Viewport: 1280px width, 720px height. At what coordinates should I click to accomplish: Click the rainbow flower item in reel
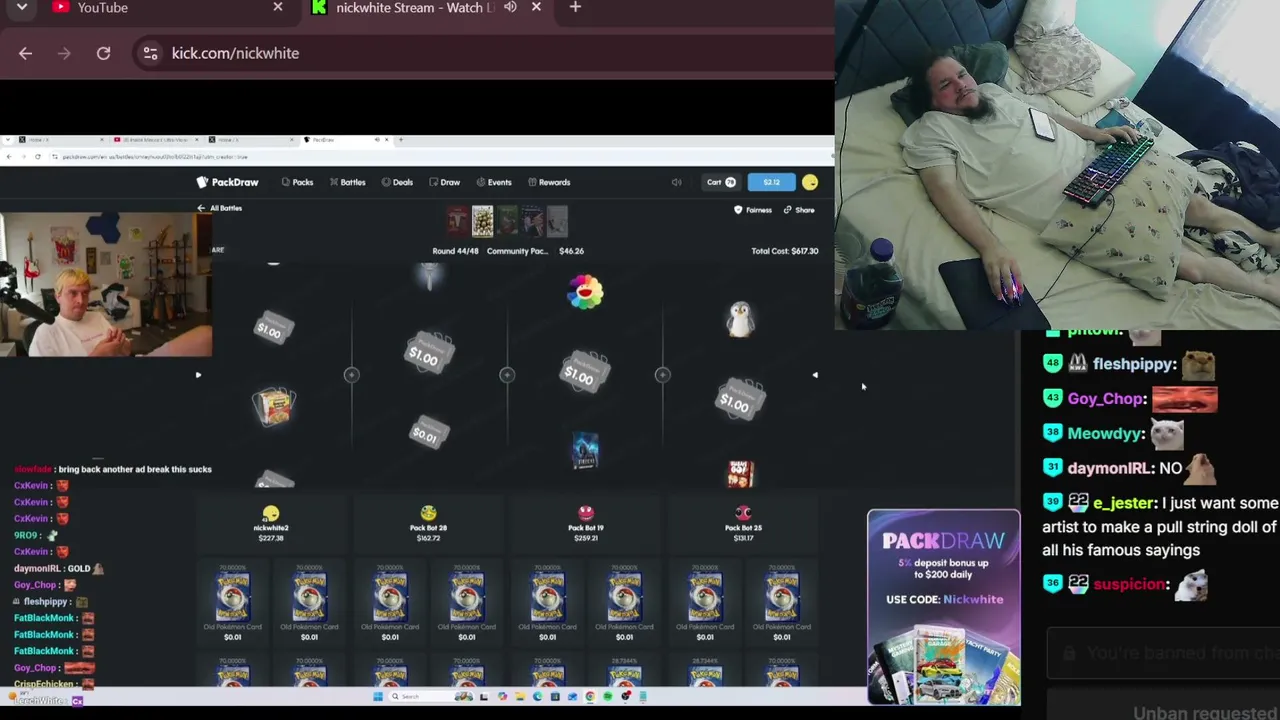click(x=586, y=292)
